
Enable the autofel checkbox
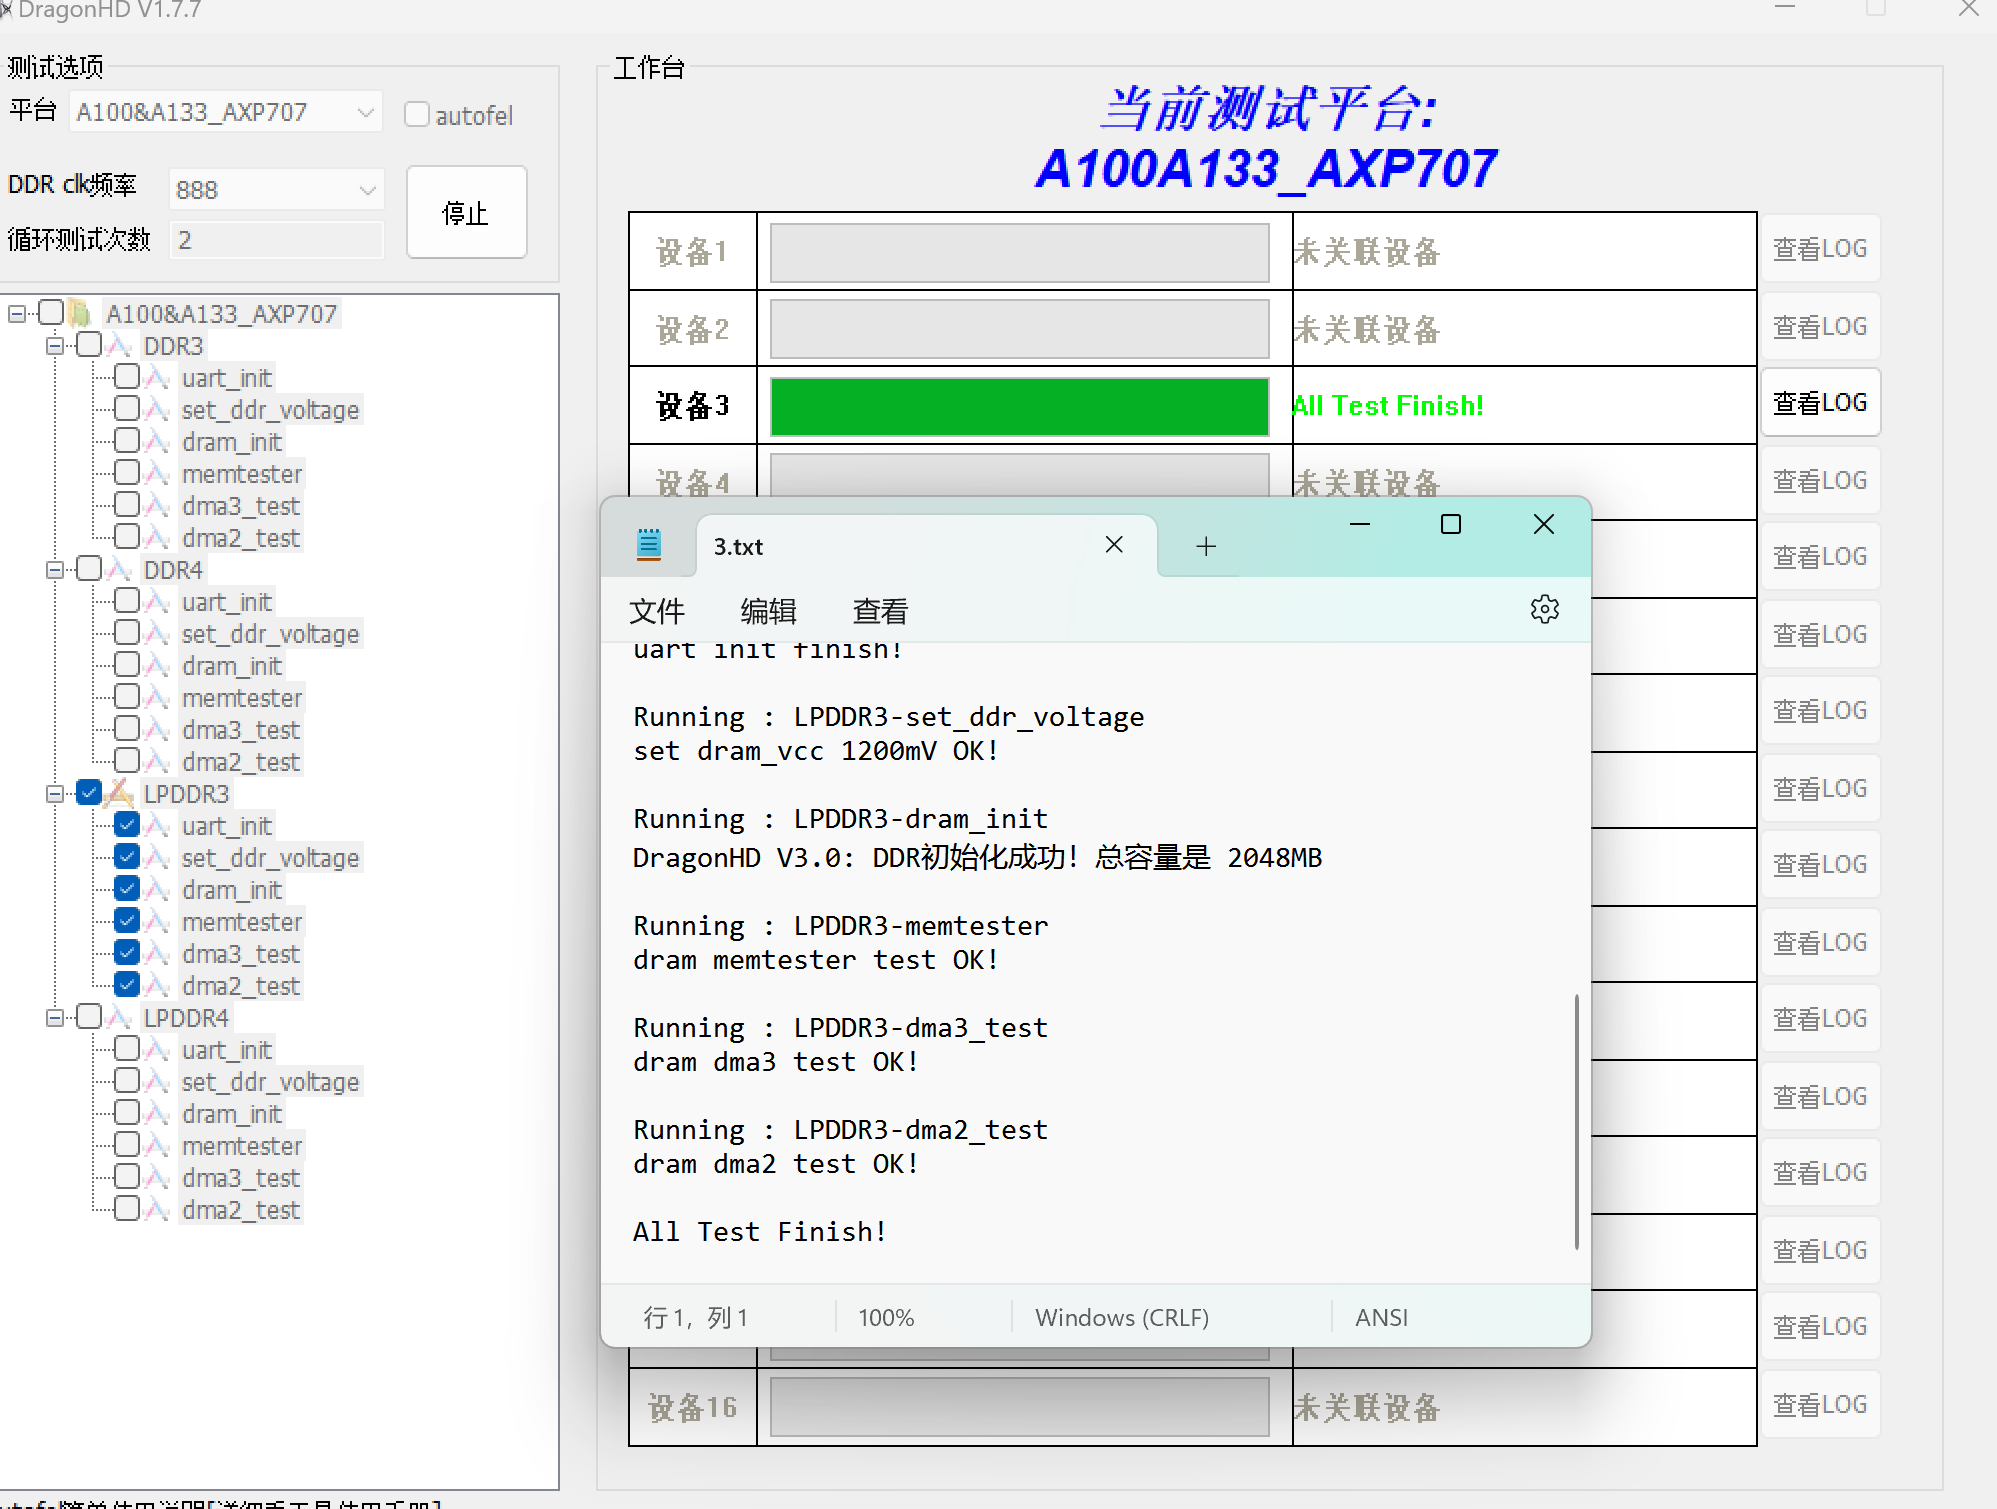417,114
